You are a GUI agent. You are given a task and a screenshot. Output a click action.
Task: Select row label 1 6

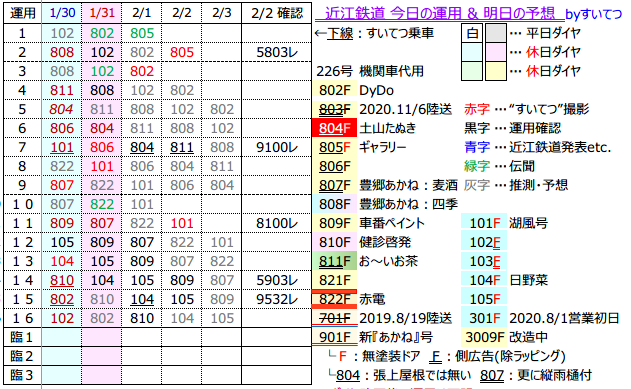[23, 319]
